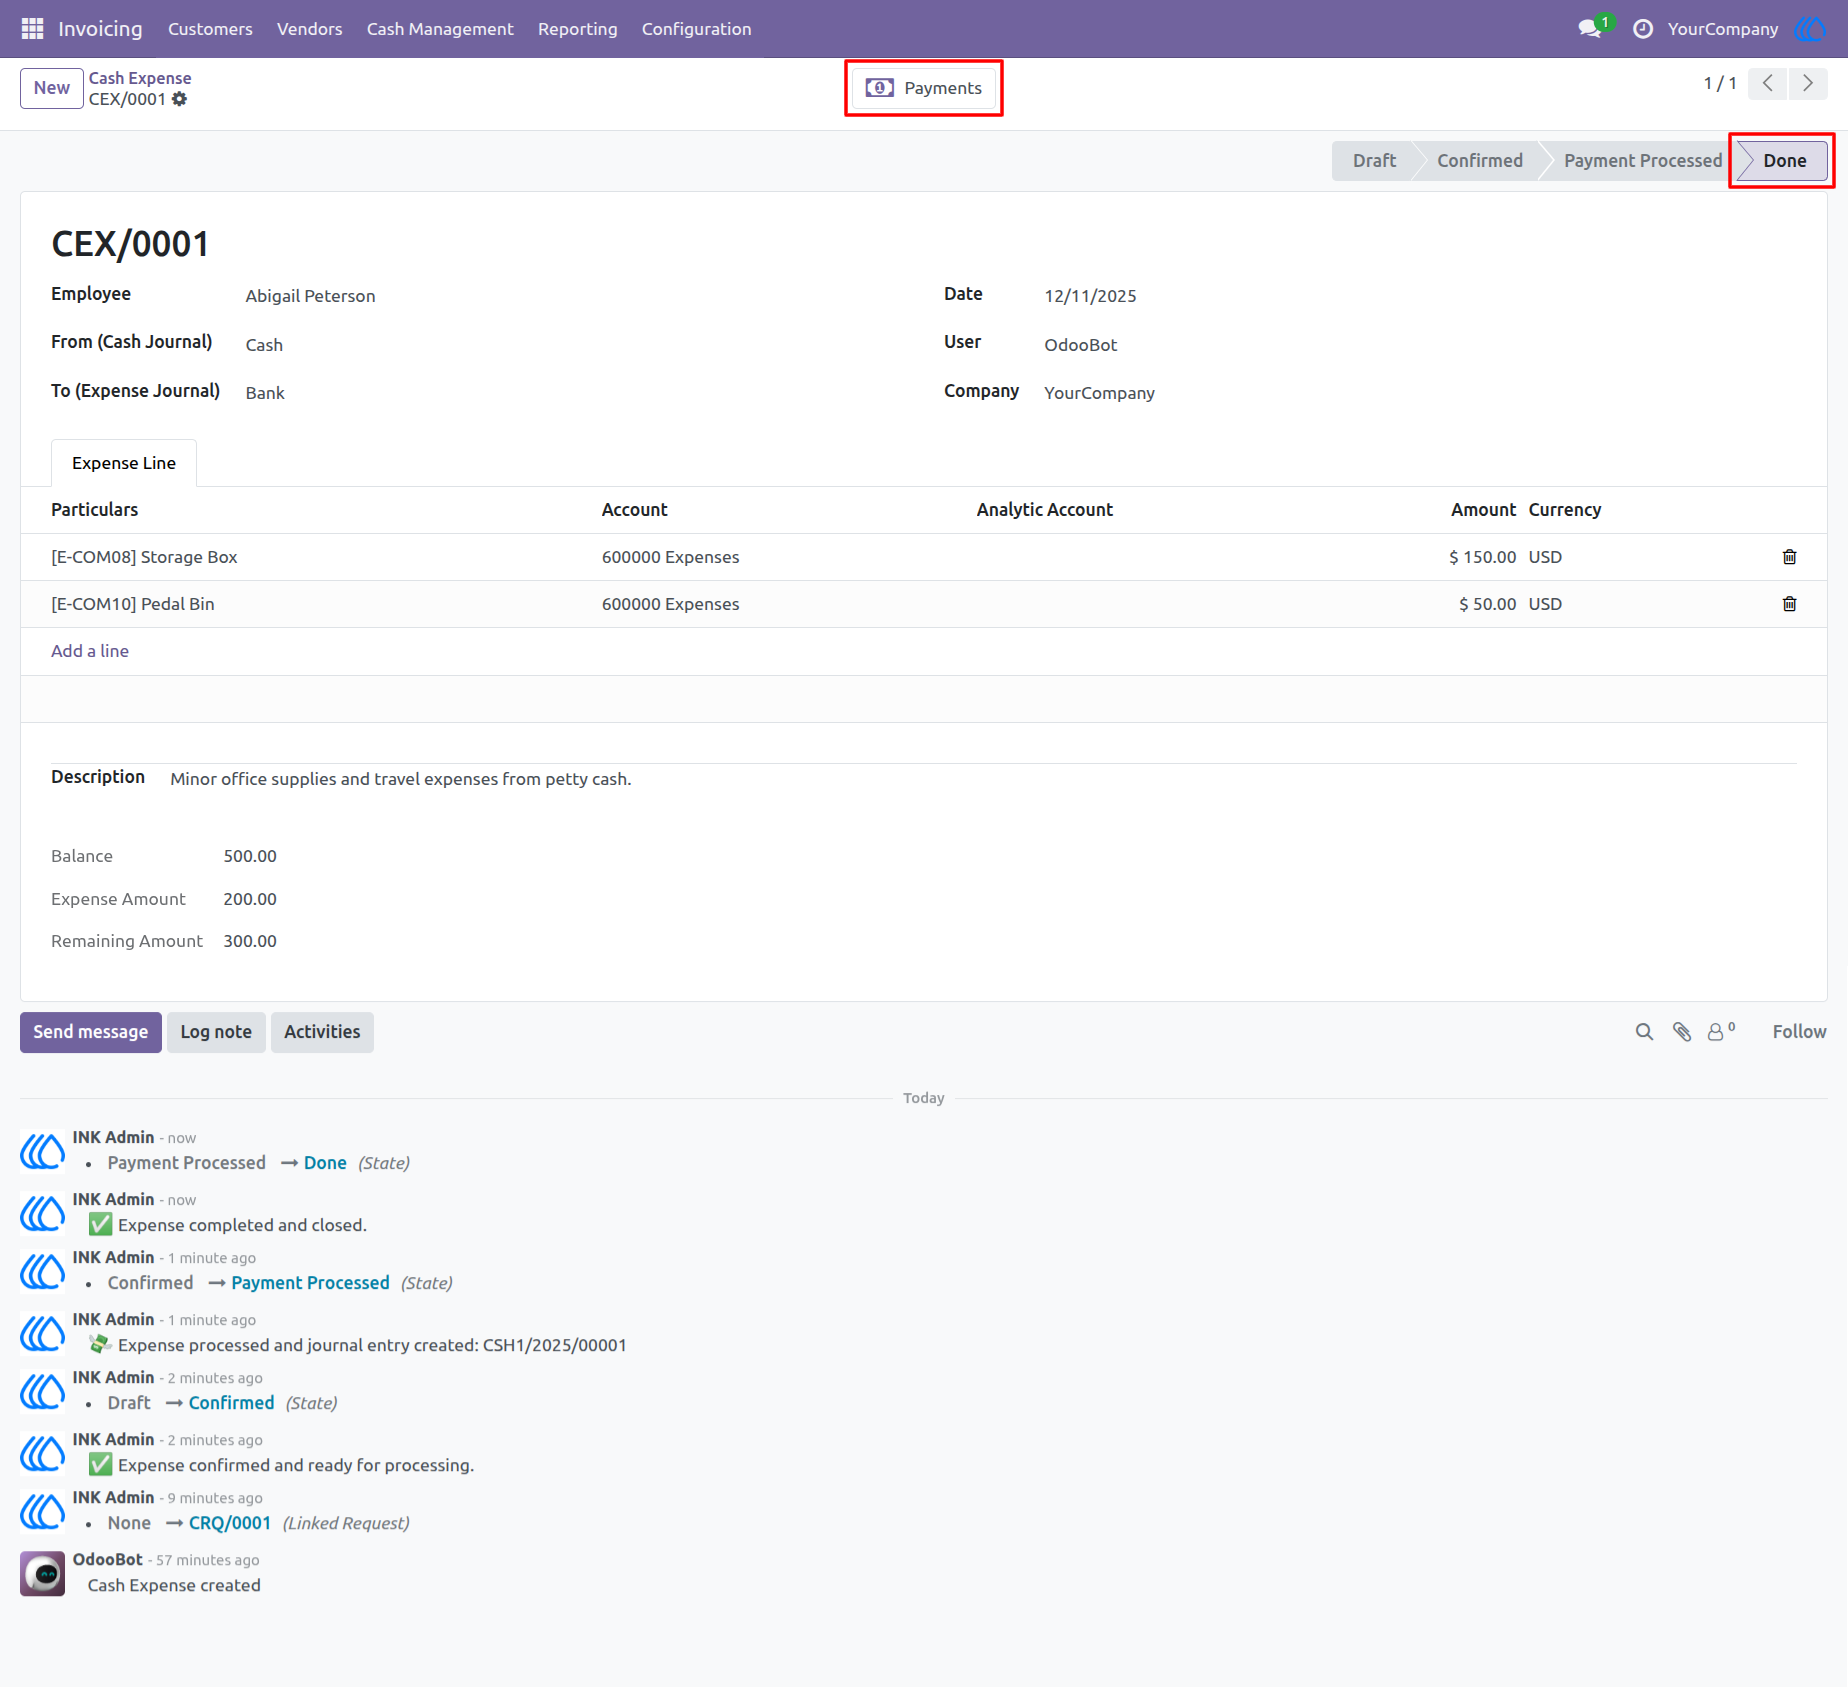Click Send message button

pyautogui.click(x=90, y=1032)
